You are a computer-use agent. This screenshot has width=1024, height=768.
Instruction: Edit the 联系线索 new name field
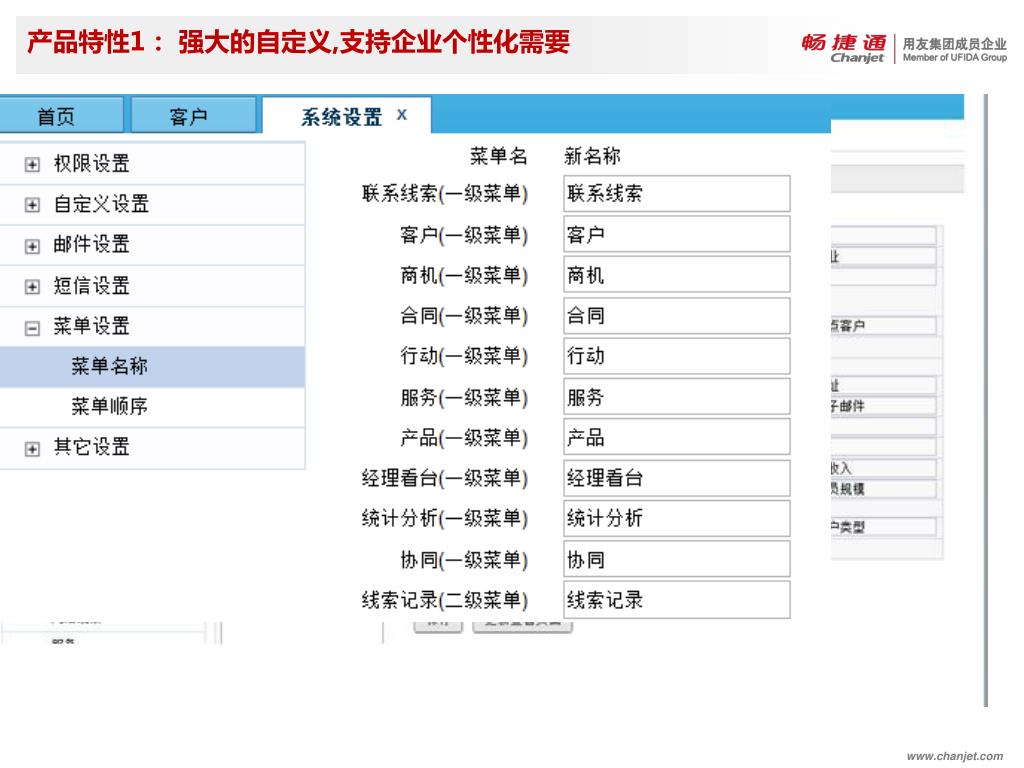coord(677,193)
